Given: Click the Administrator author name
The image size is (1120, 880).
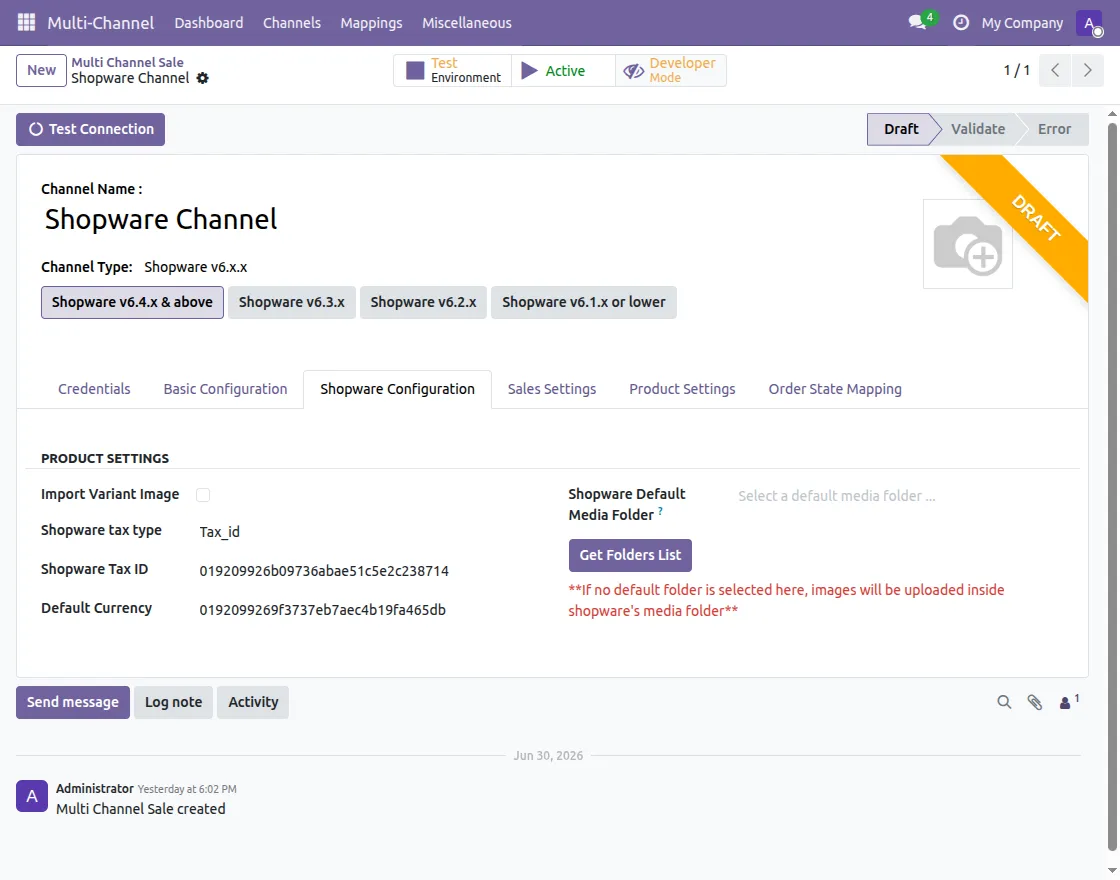Looking at the screenshot, I should point(95,789).
